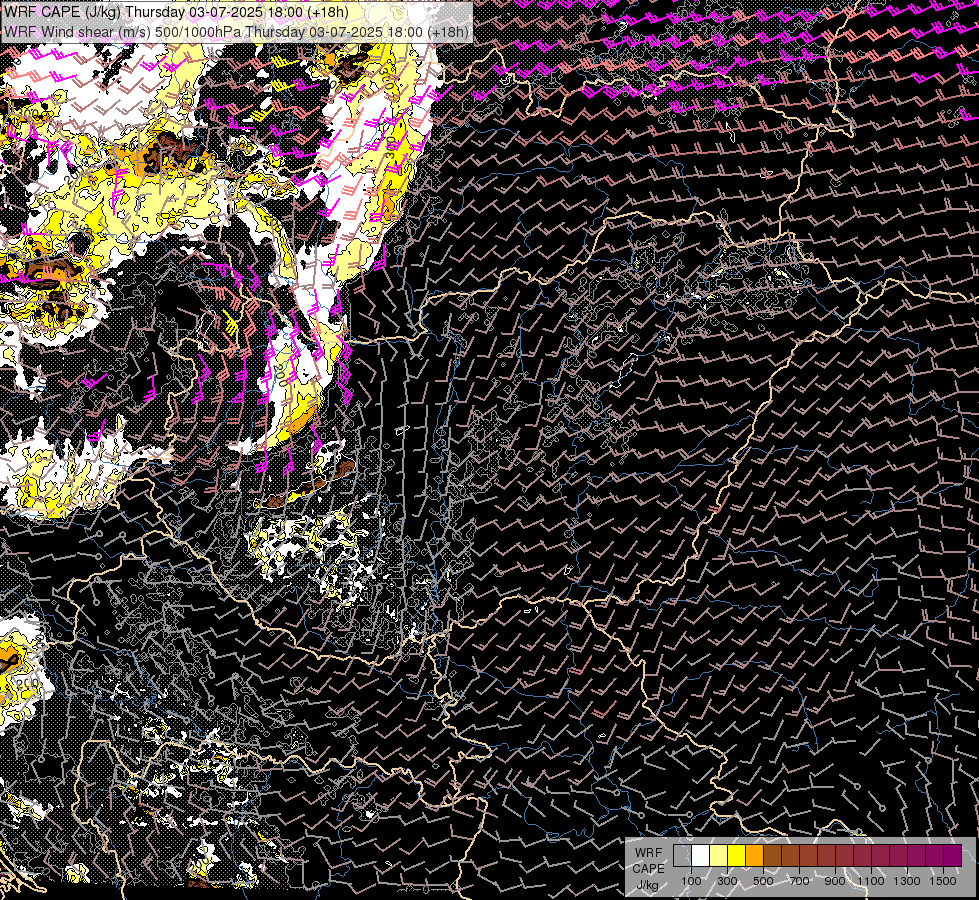This screenshot has width=979, height=900.
Task: Click the legend value 1500
Action: 943,881
